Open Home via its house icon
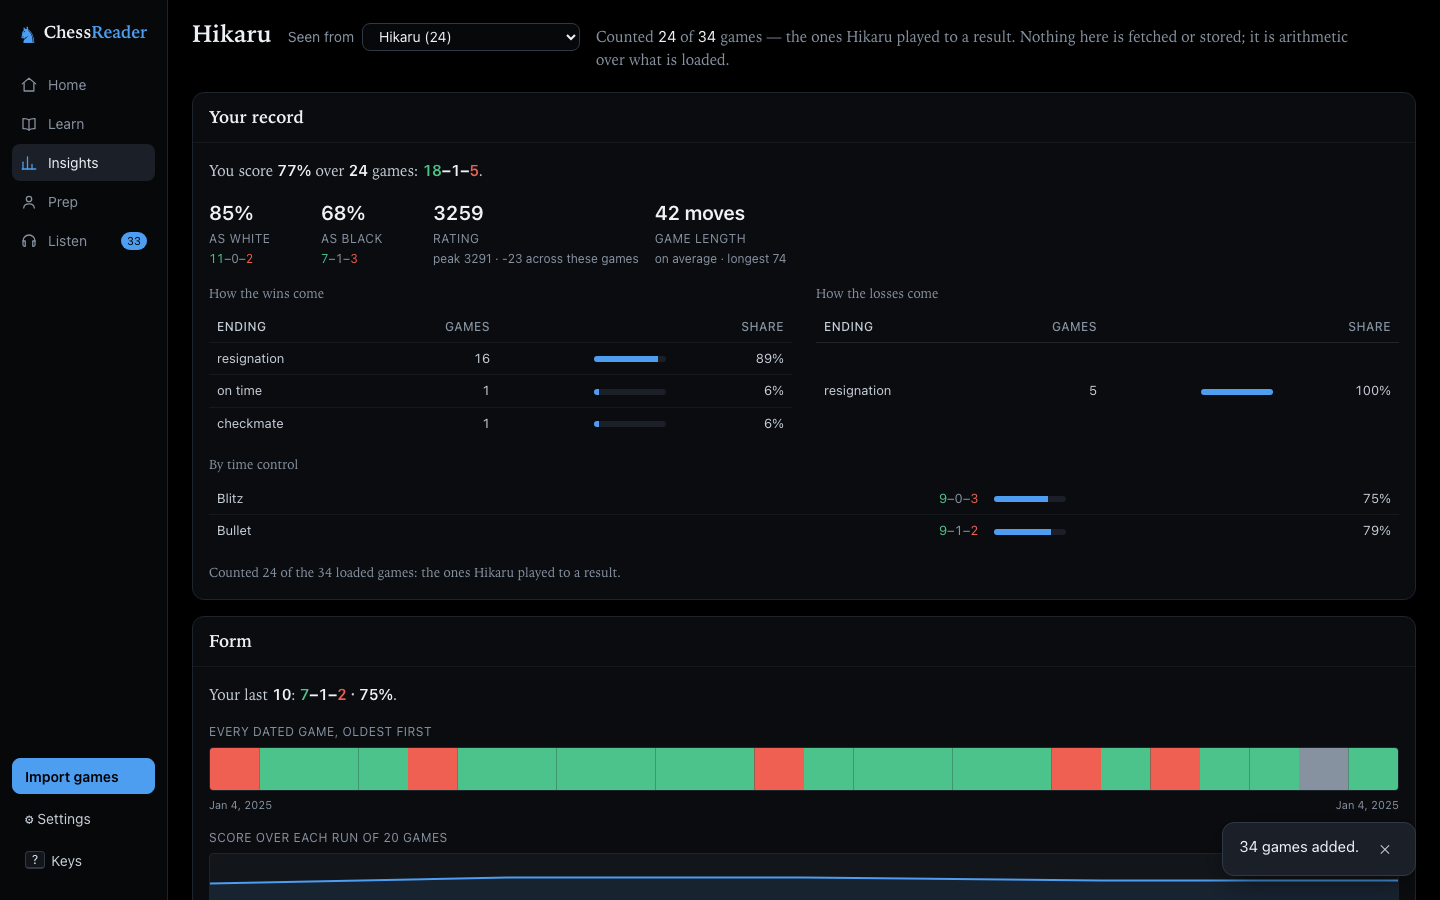Screen dimensions: 1440x900 29,85
